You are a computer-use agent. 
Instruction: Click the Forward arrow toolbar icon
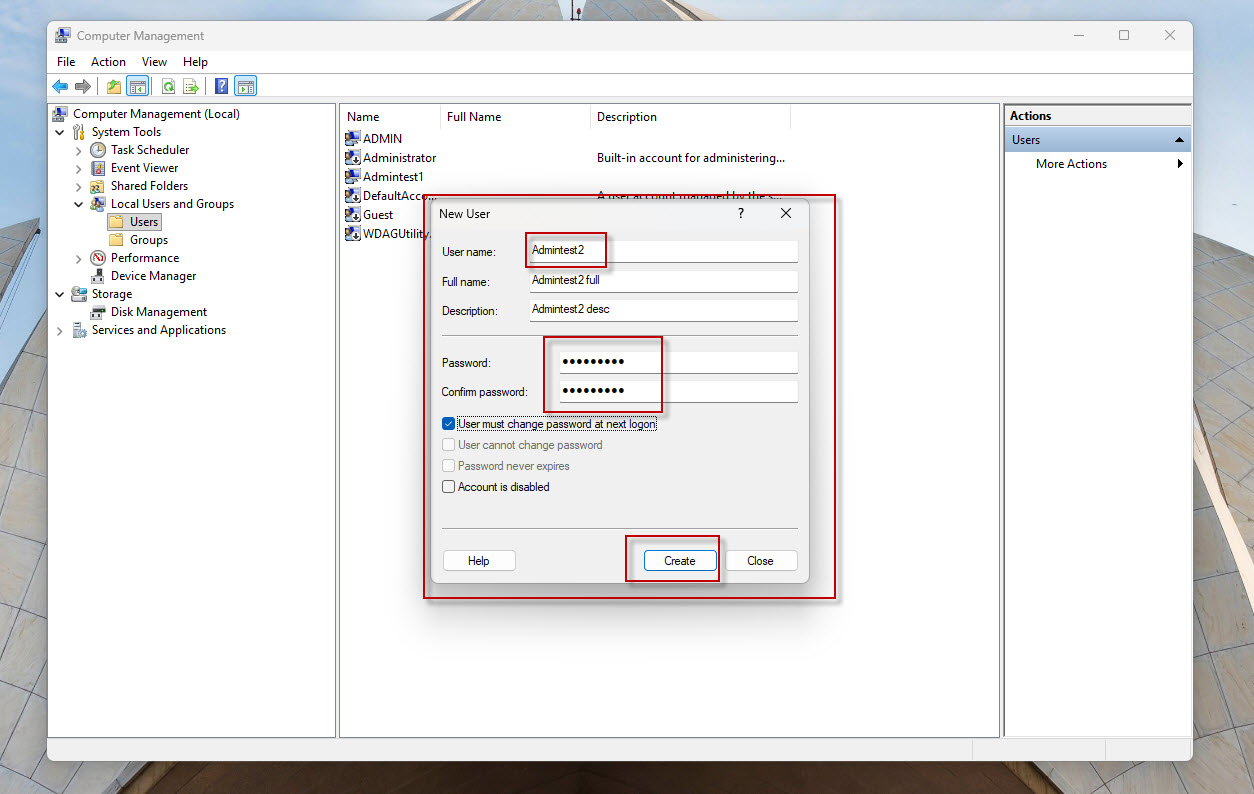tap(83, 87)
